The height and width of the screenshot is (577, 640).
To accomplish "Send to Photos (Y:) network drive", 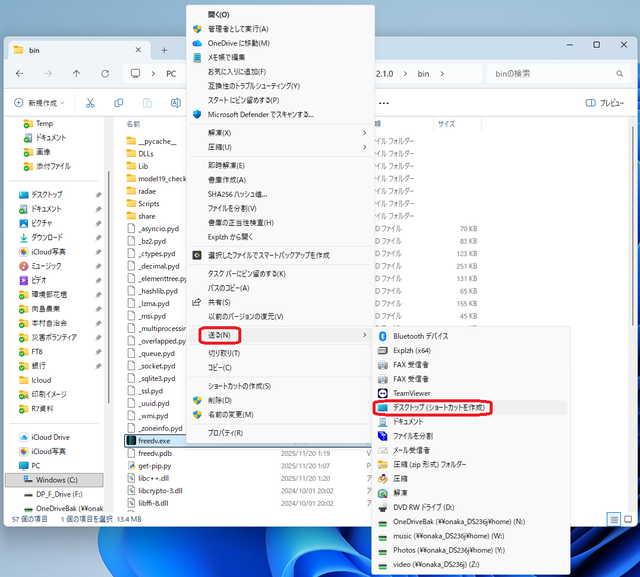I will [471, 550].
